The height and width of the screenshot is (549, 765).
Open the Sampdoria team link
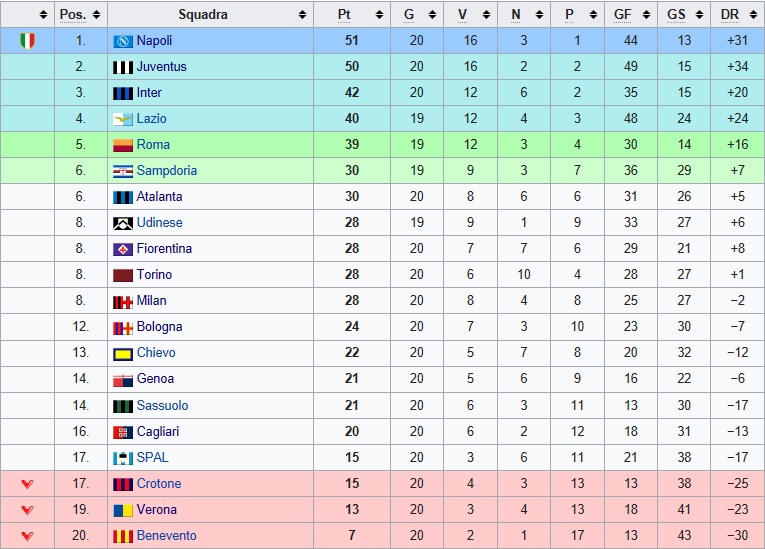167,170
